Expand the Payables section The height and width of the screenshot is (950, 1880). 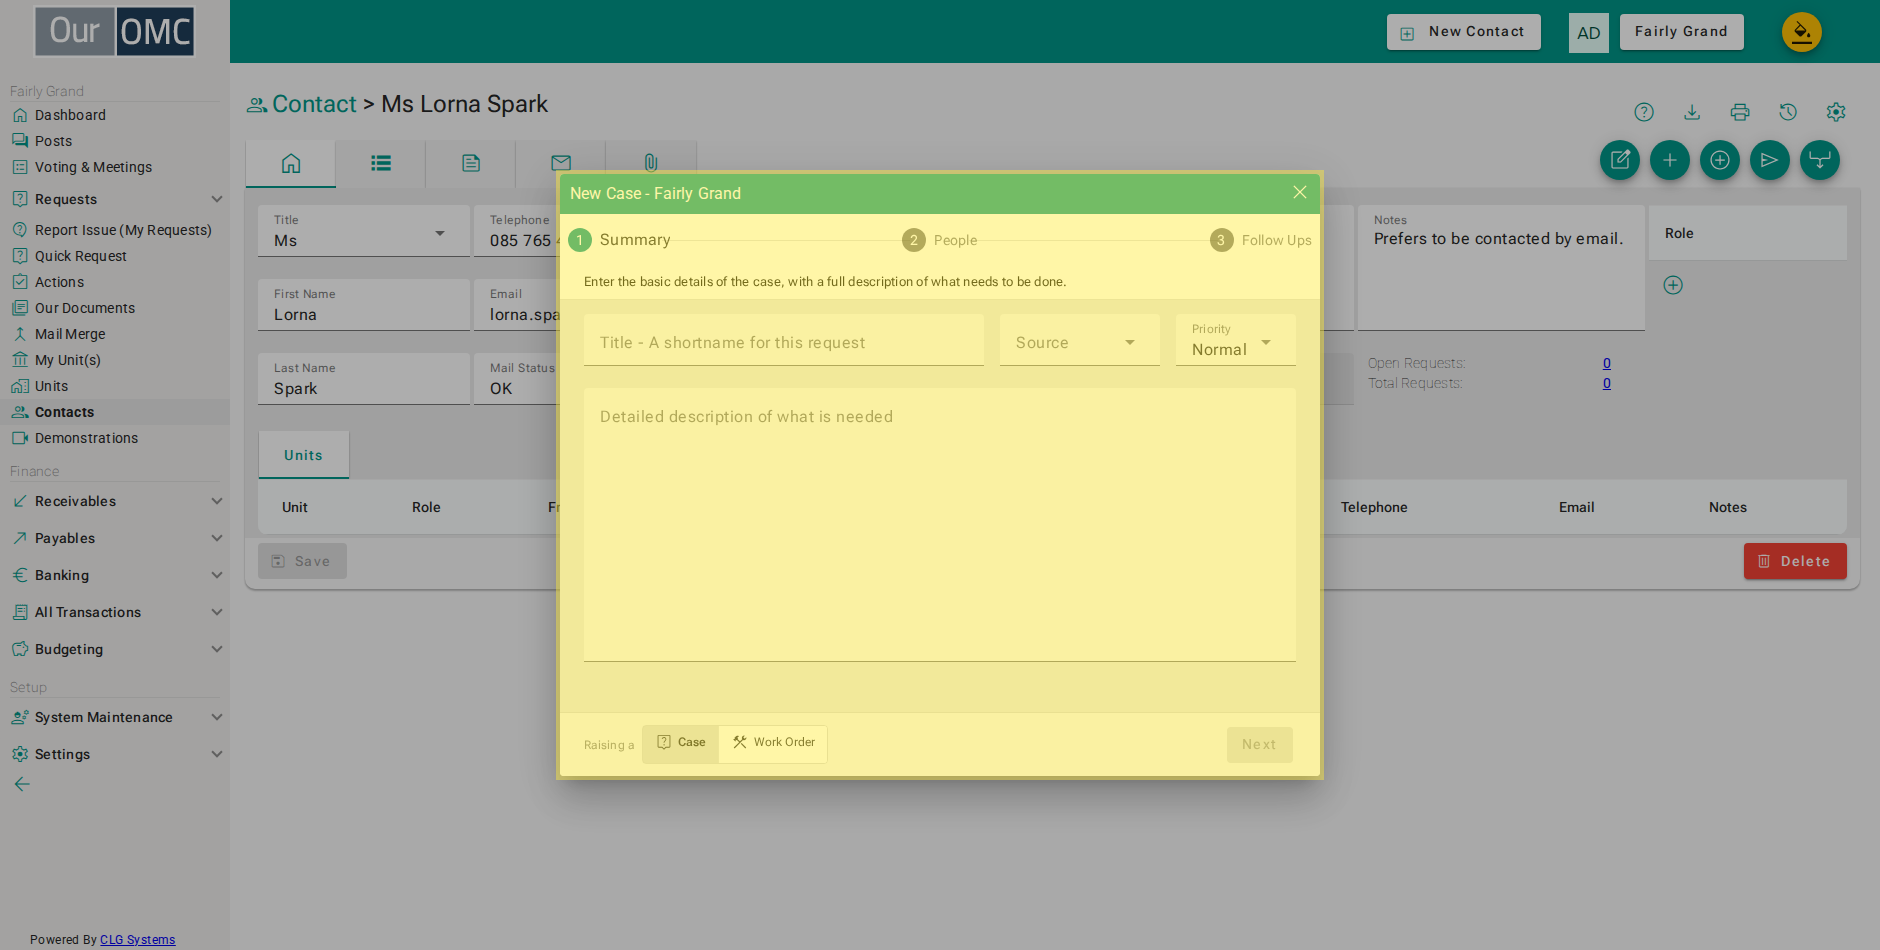click(115, 538)
